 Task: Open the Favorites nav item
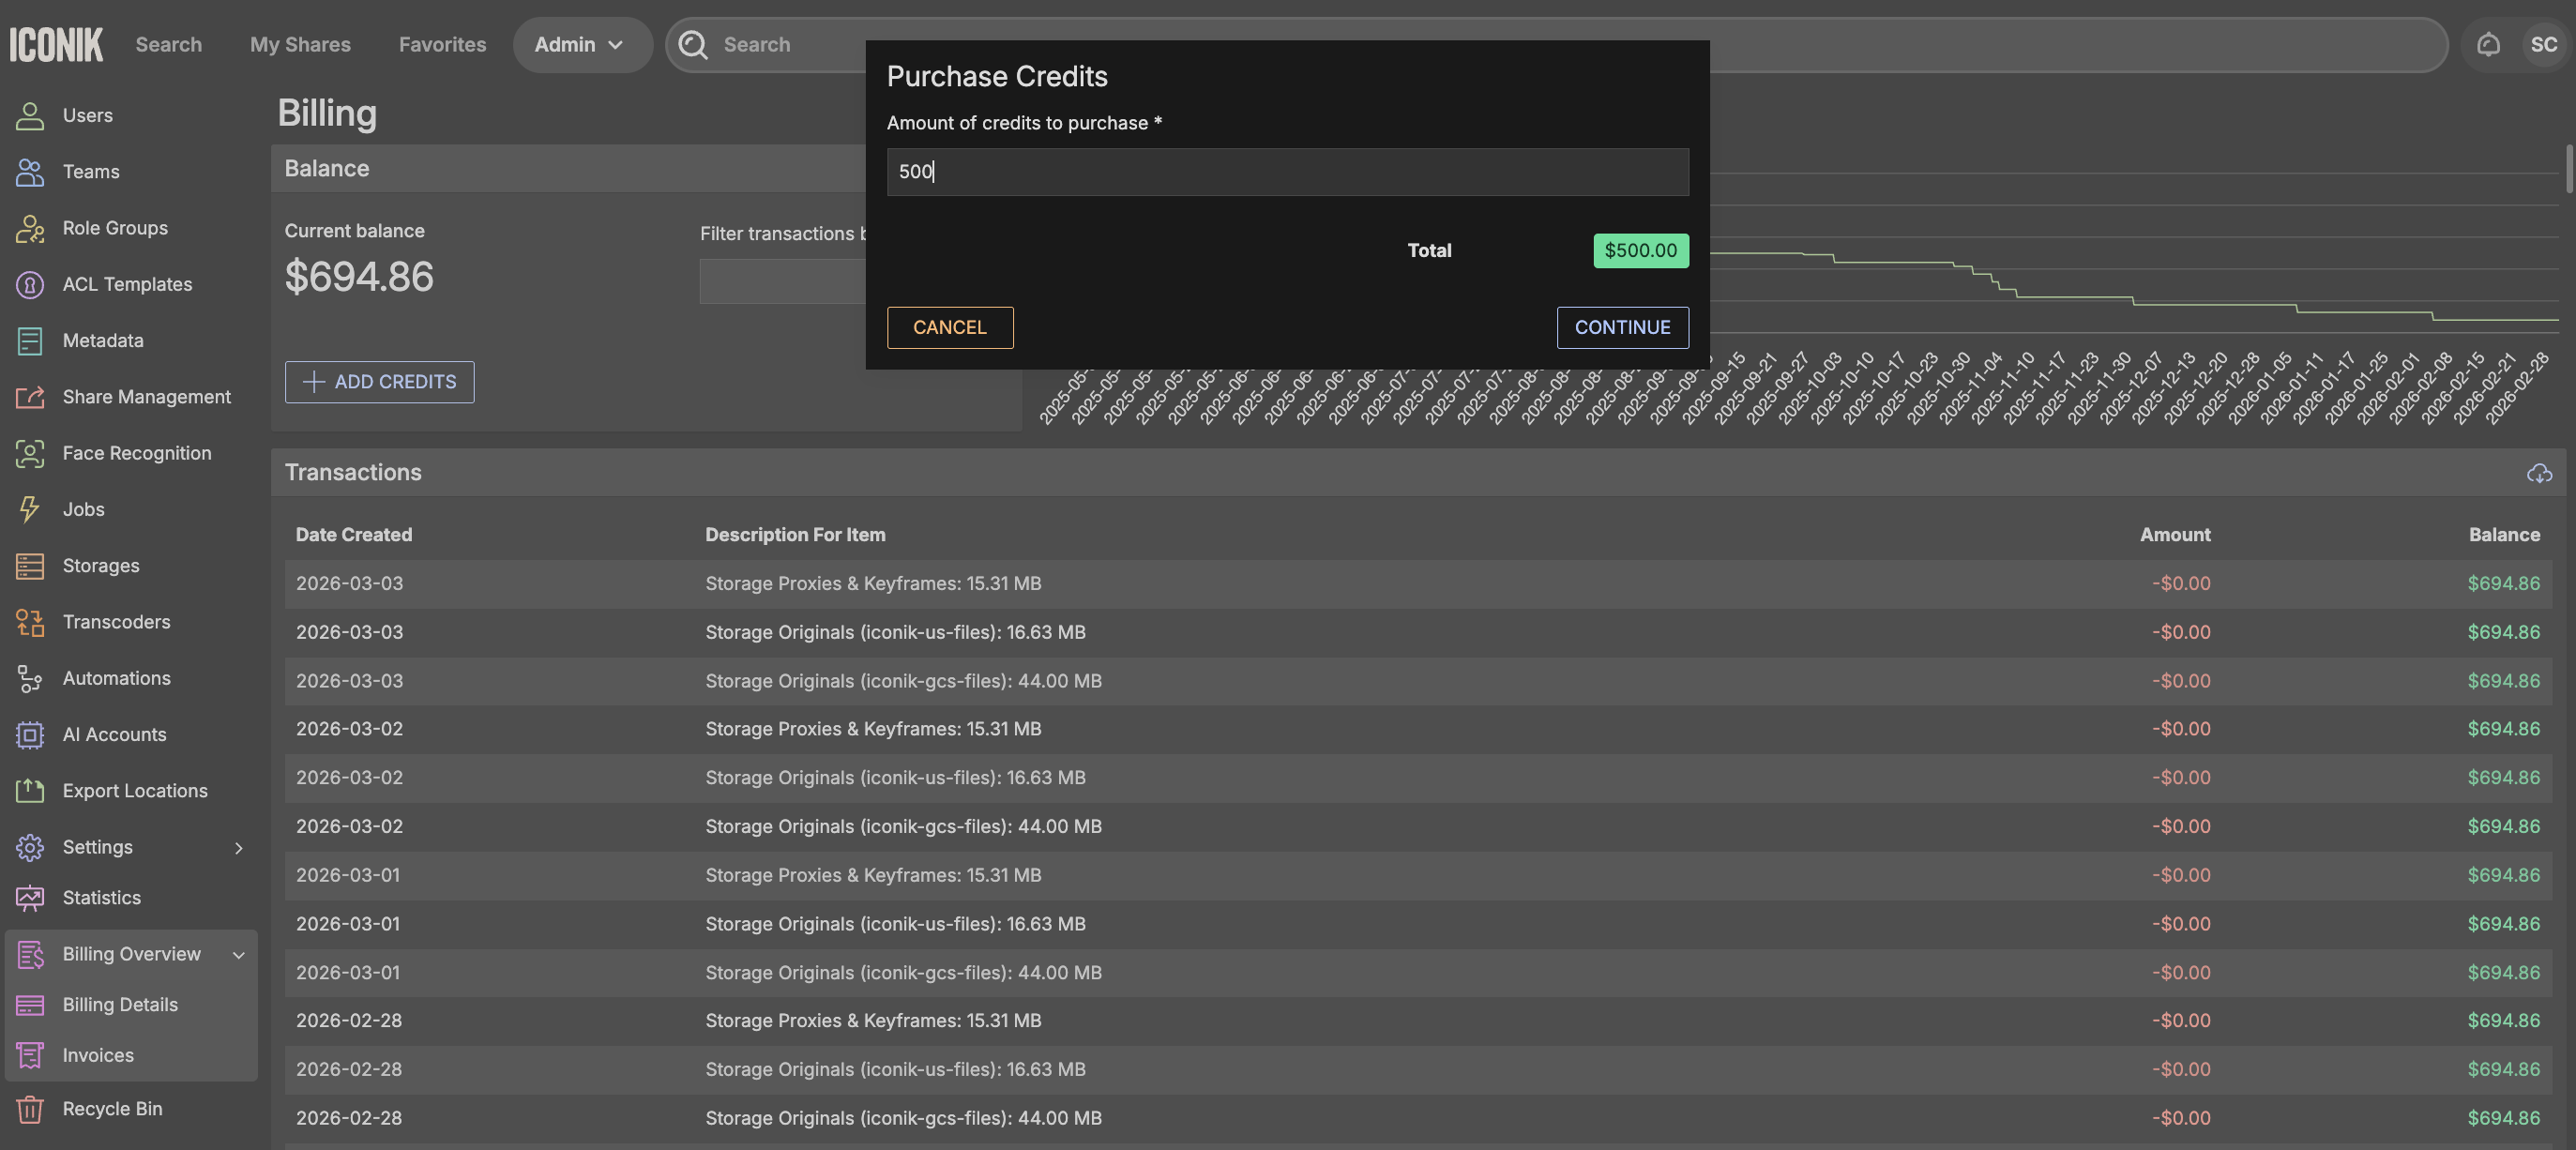(442, 45)
